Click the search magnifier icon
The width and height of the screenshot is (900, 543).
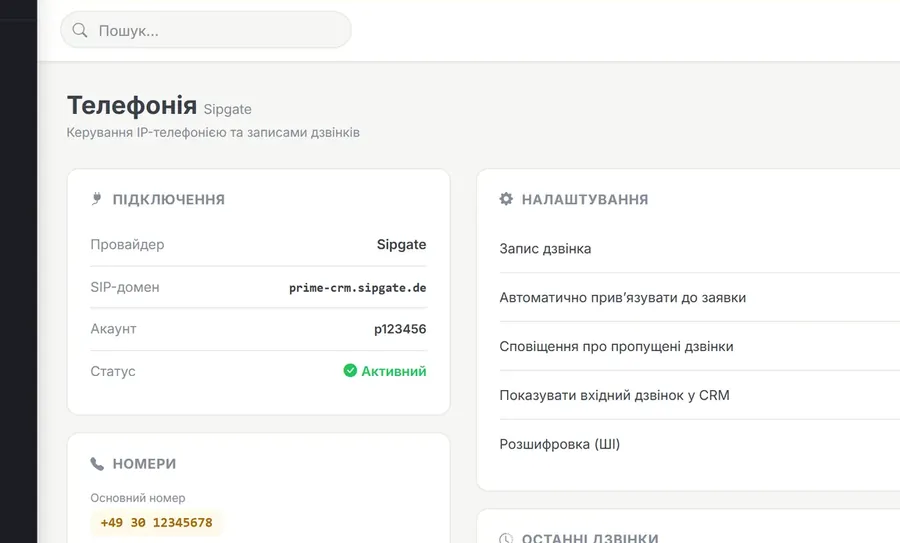click(80, 30)
